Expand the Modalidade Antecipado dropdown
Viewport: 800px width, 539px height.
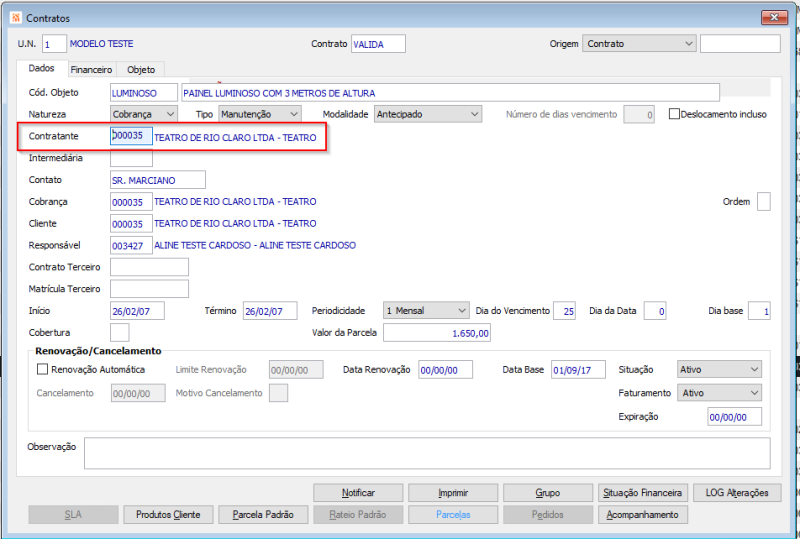click(x=428, y=114)
